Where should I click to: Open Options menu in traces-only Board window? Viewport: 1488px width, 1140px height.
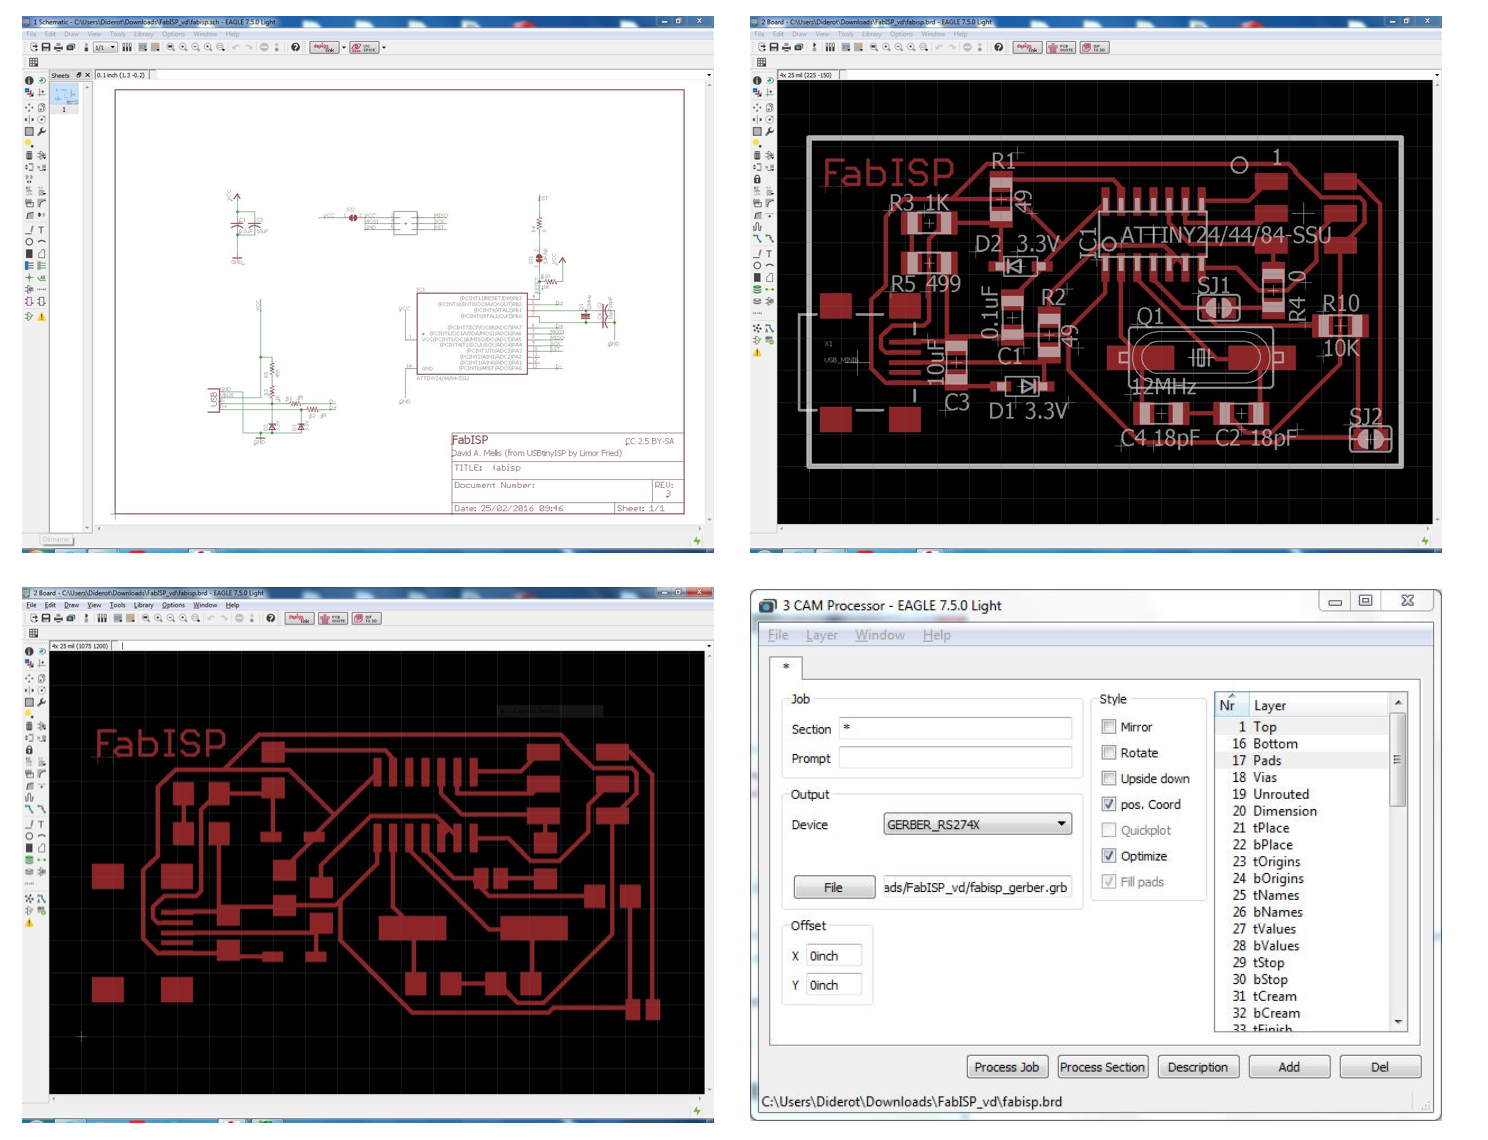173,605
